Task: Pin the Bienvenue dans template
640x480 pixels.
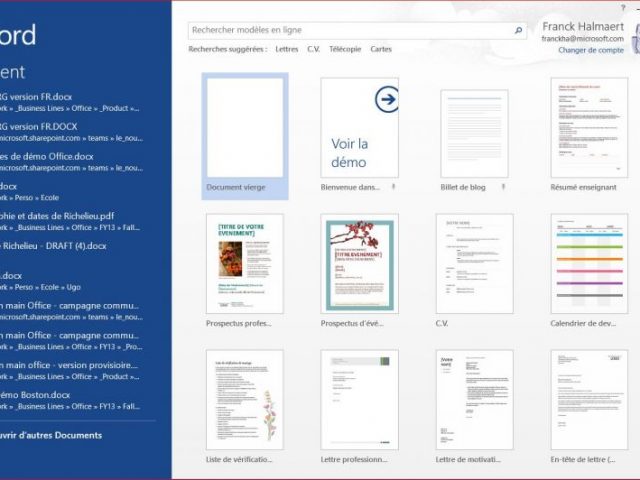Action: pyautogui.click(x=392, y=187)
